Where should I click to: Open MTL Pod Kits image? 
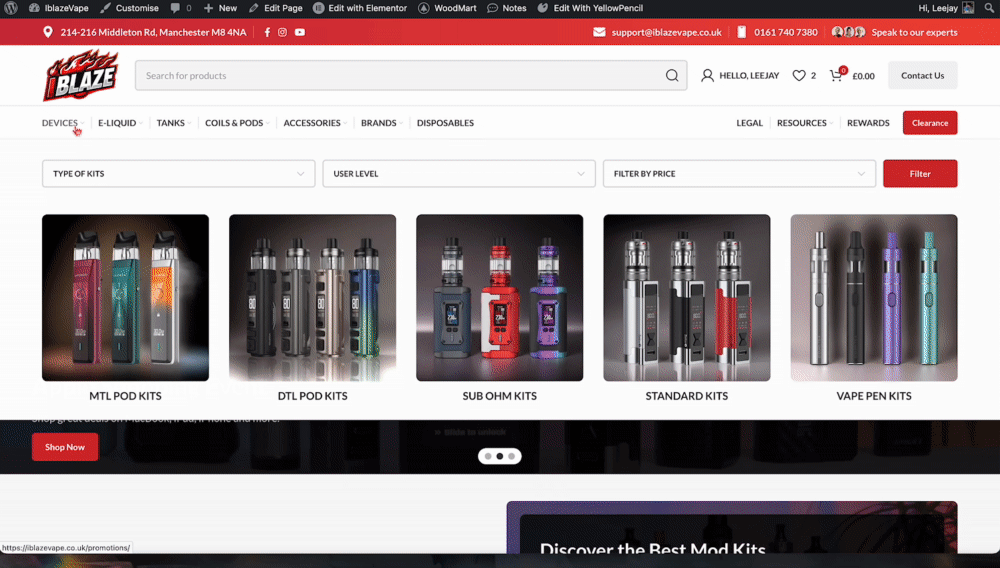point(125,298)
